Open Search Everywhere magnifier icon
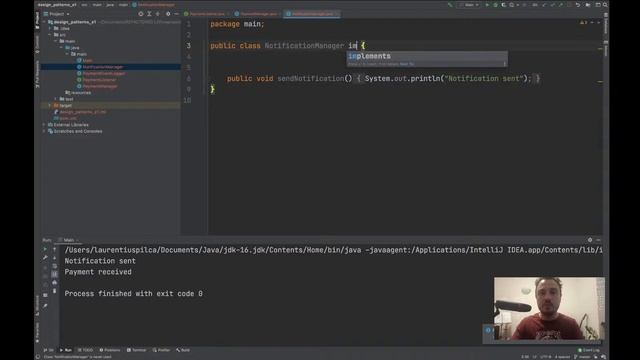This screenshot has height=360, width=640. tap(605, 5)
